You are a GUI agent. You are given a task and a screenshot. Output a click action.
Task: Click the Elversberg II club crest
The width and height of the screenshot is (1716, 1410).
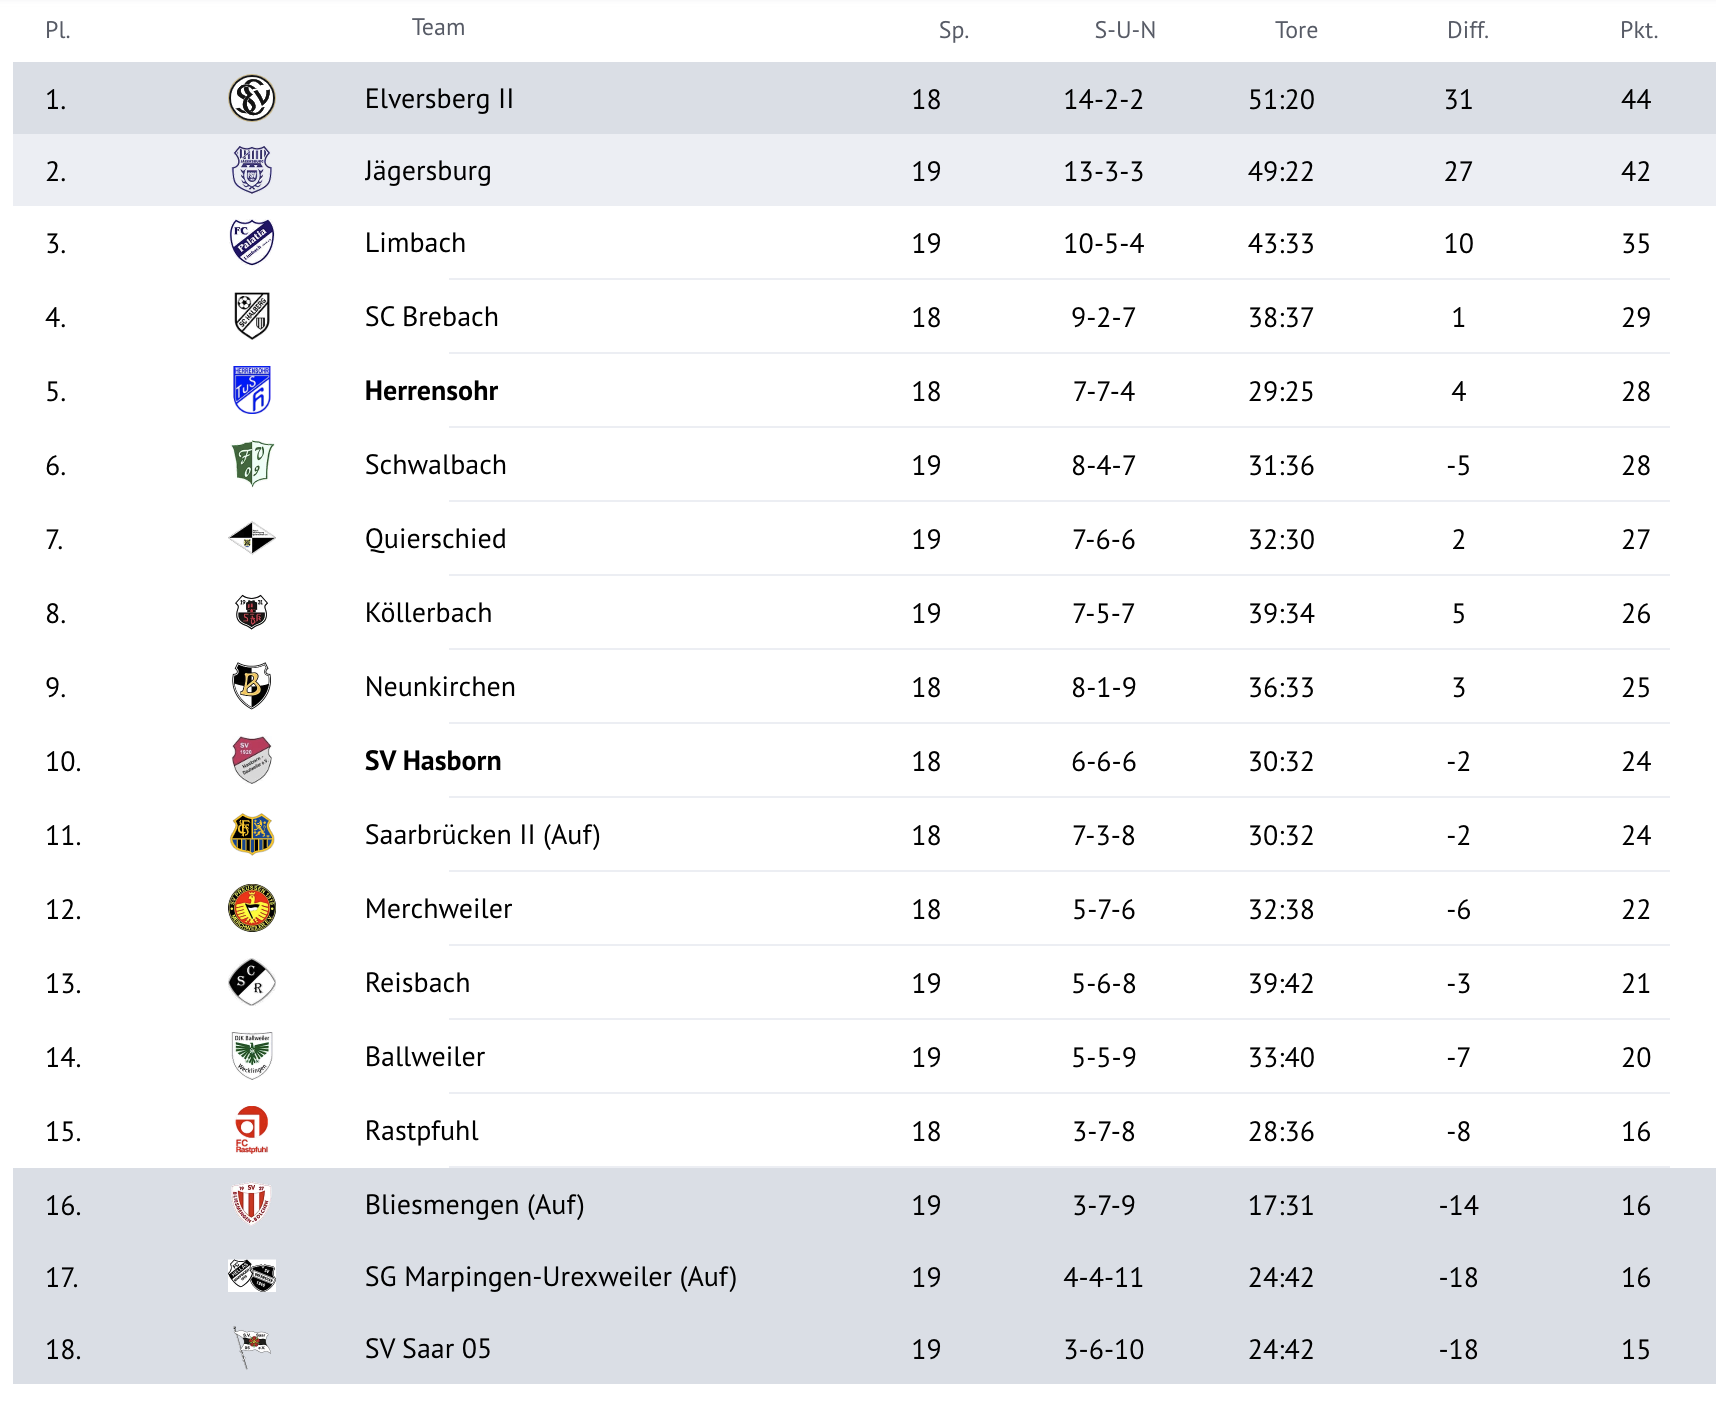pyautogui.click(x=252, y=98)
